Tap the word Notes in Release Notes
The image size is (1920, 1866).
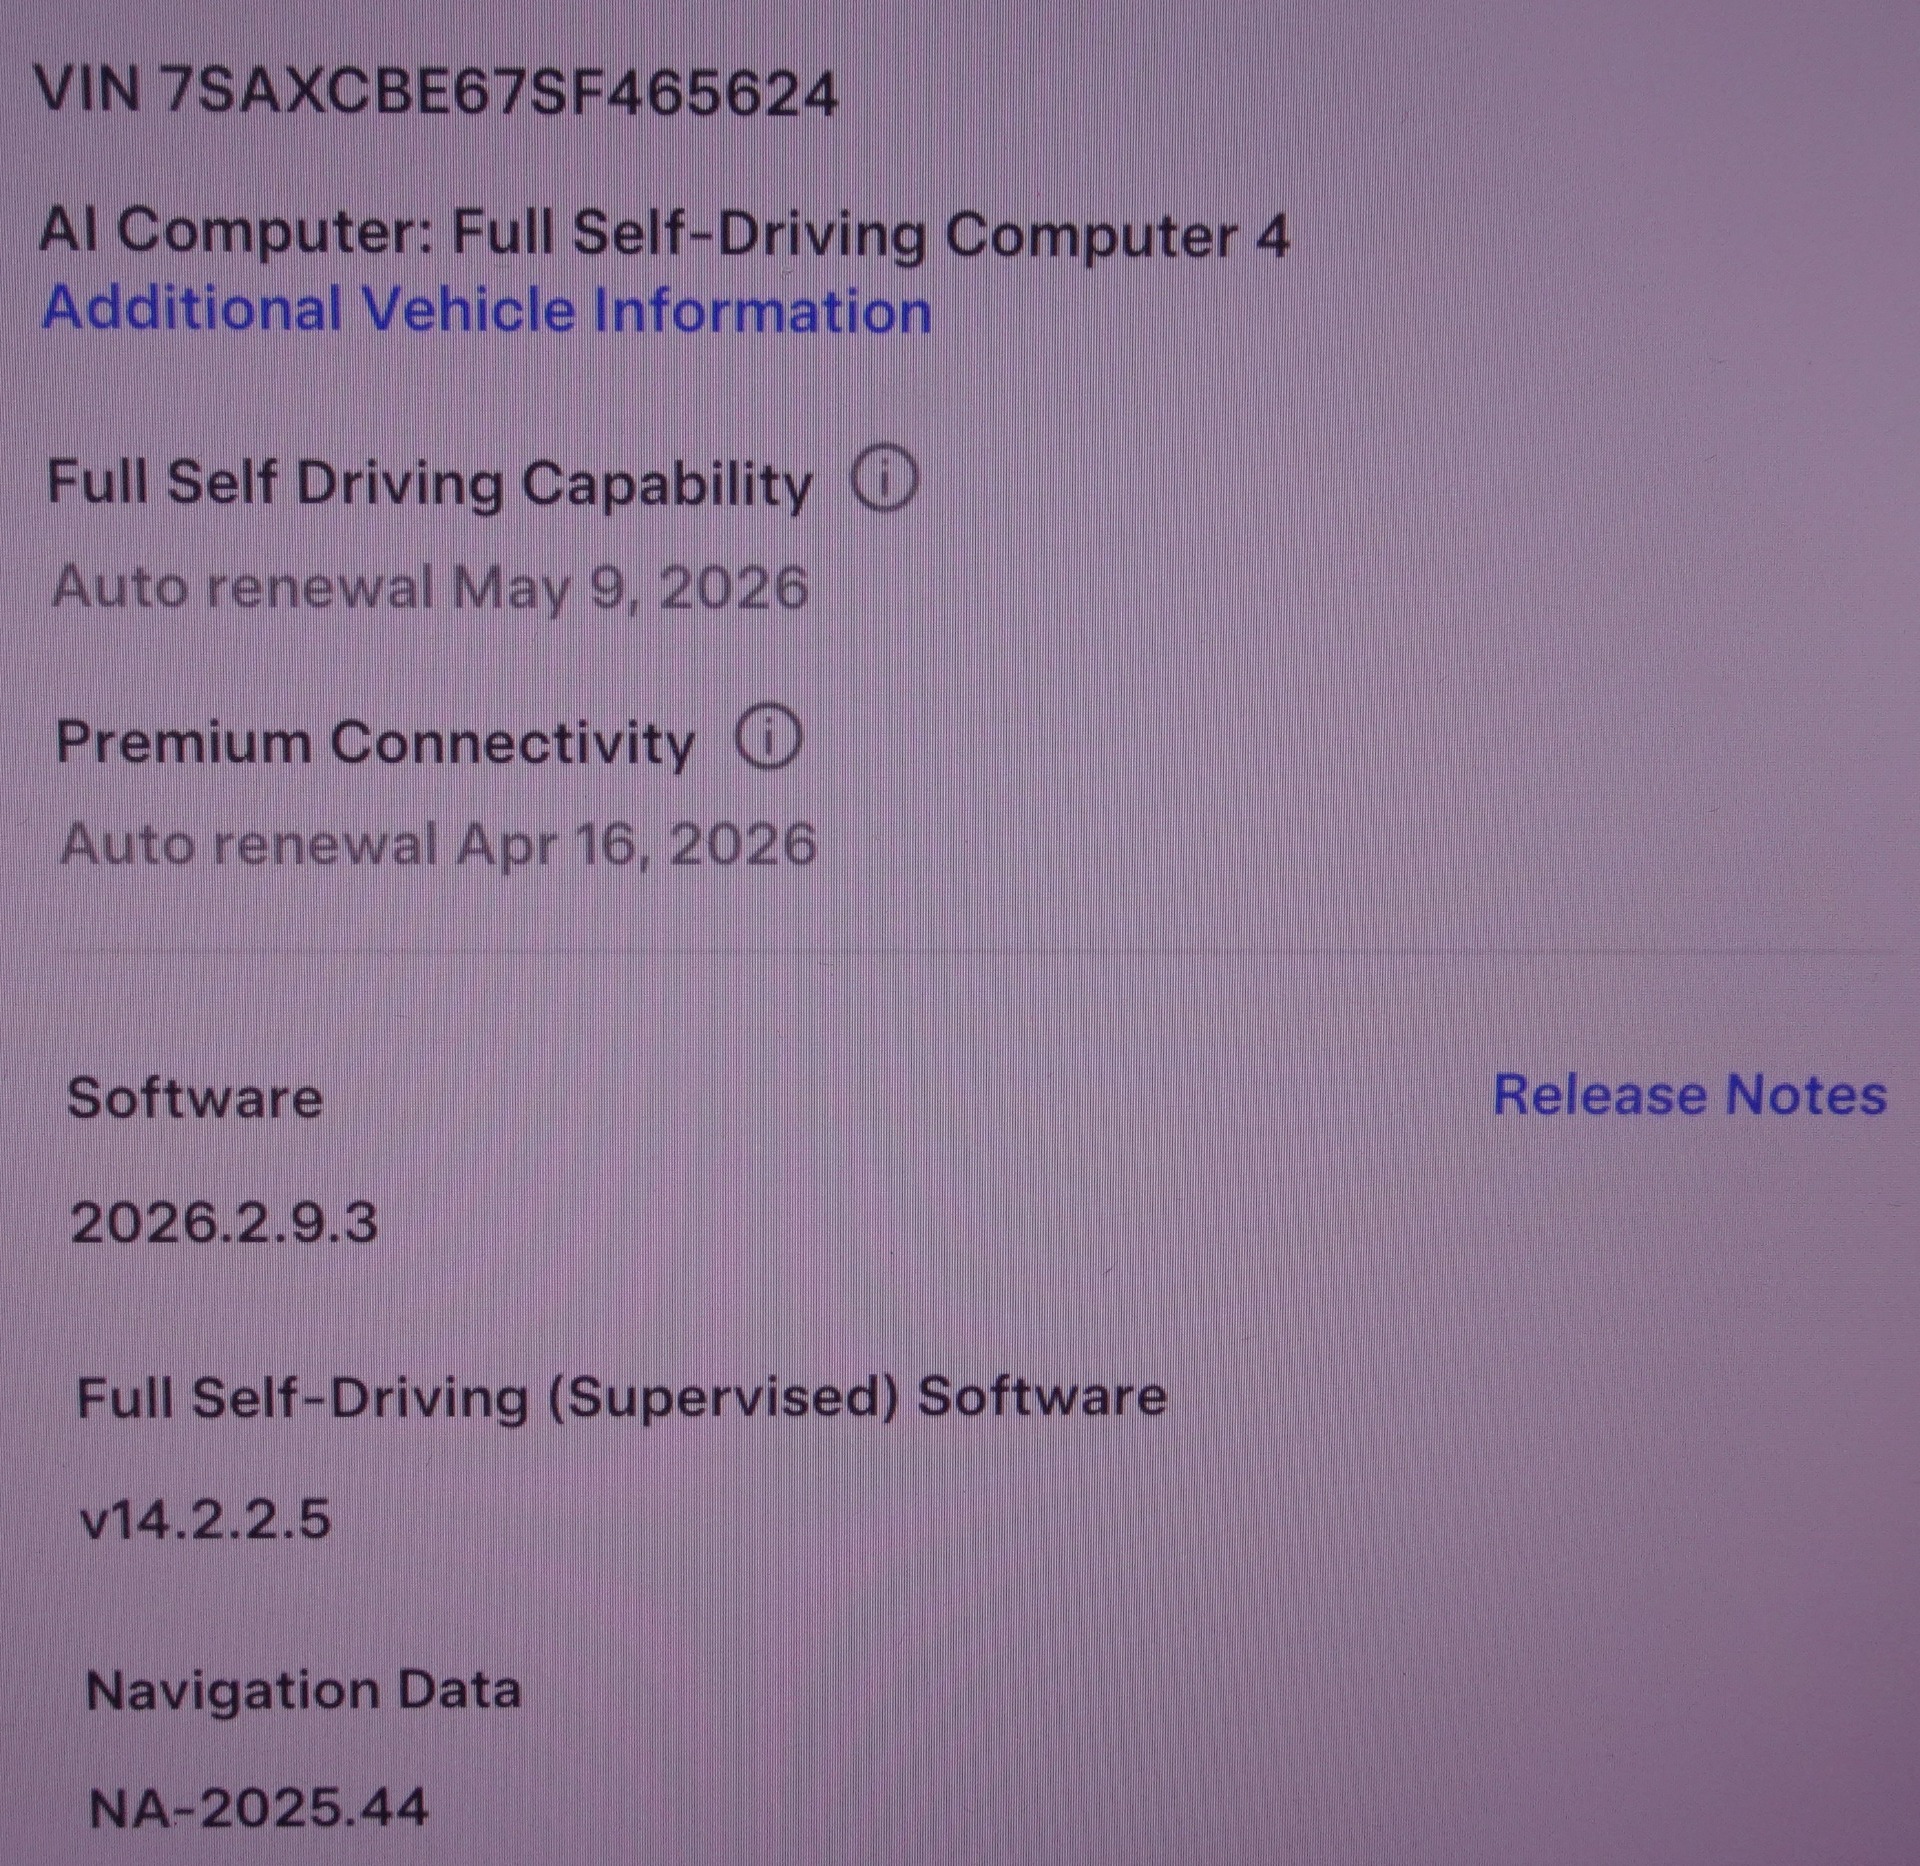point(1806,1094)
